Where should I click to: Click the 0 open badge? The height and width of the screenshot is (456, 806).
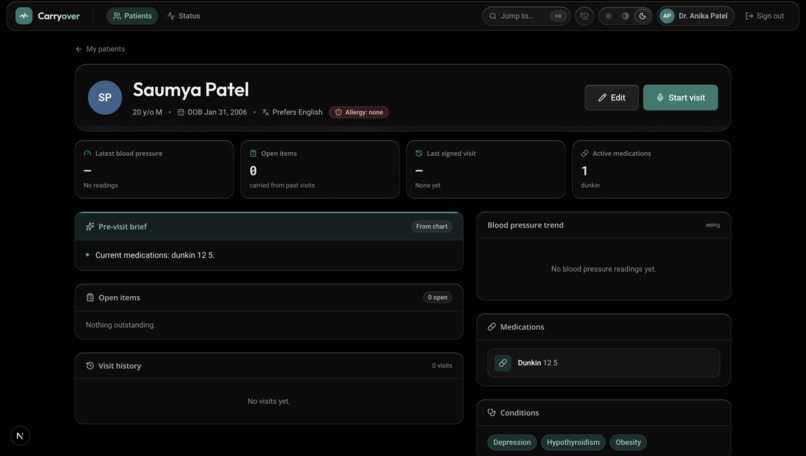coord(437,297)
